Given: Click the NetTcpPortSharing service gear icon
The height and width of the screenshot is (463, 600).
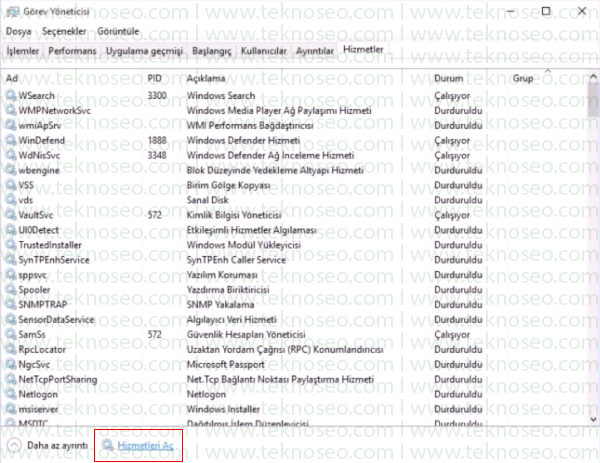Looking at the screenshot, I should click(11, 379).
